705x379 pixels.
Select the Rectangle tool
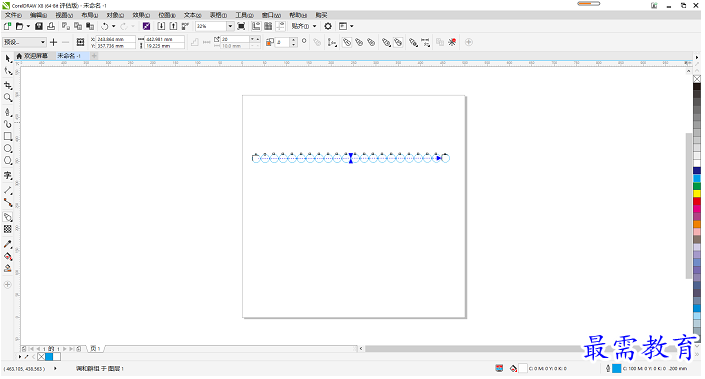point(8,136)
